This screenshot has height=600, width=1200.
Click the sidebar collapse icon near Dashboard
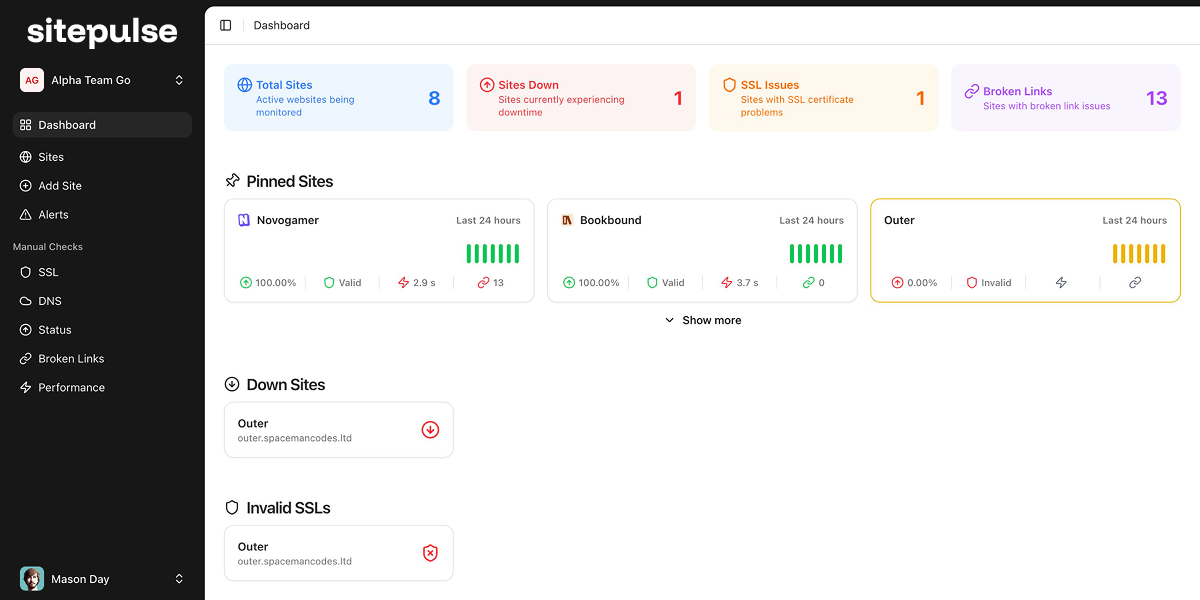[226, 24]
